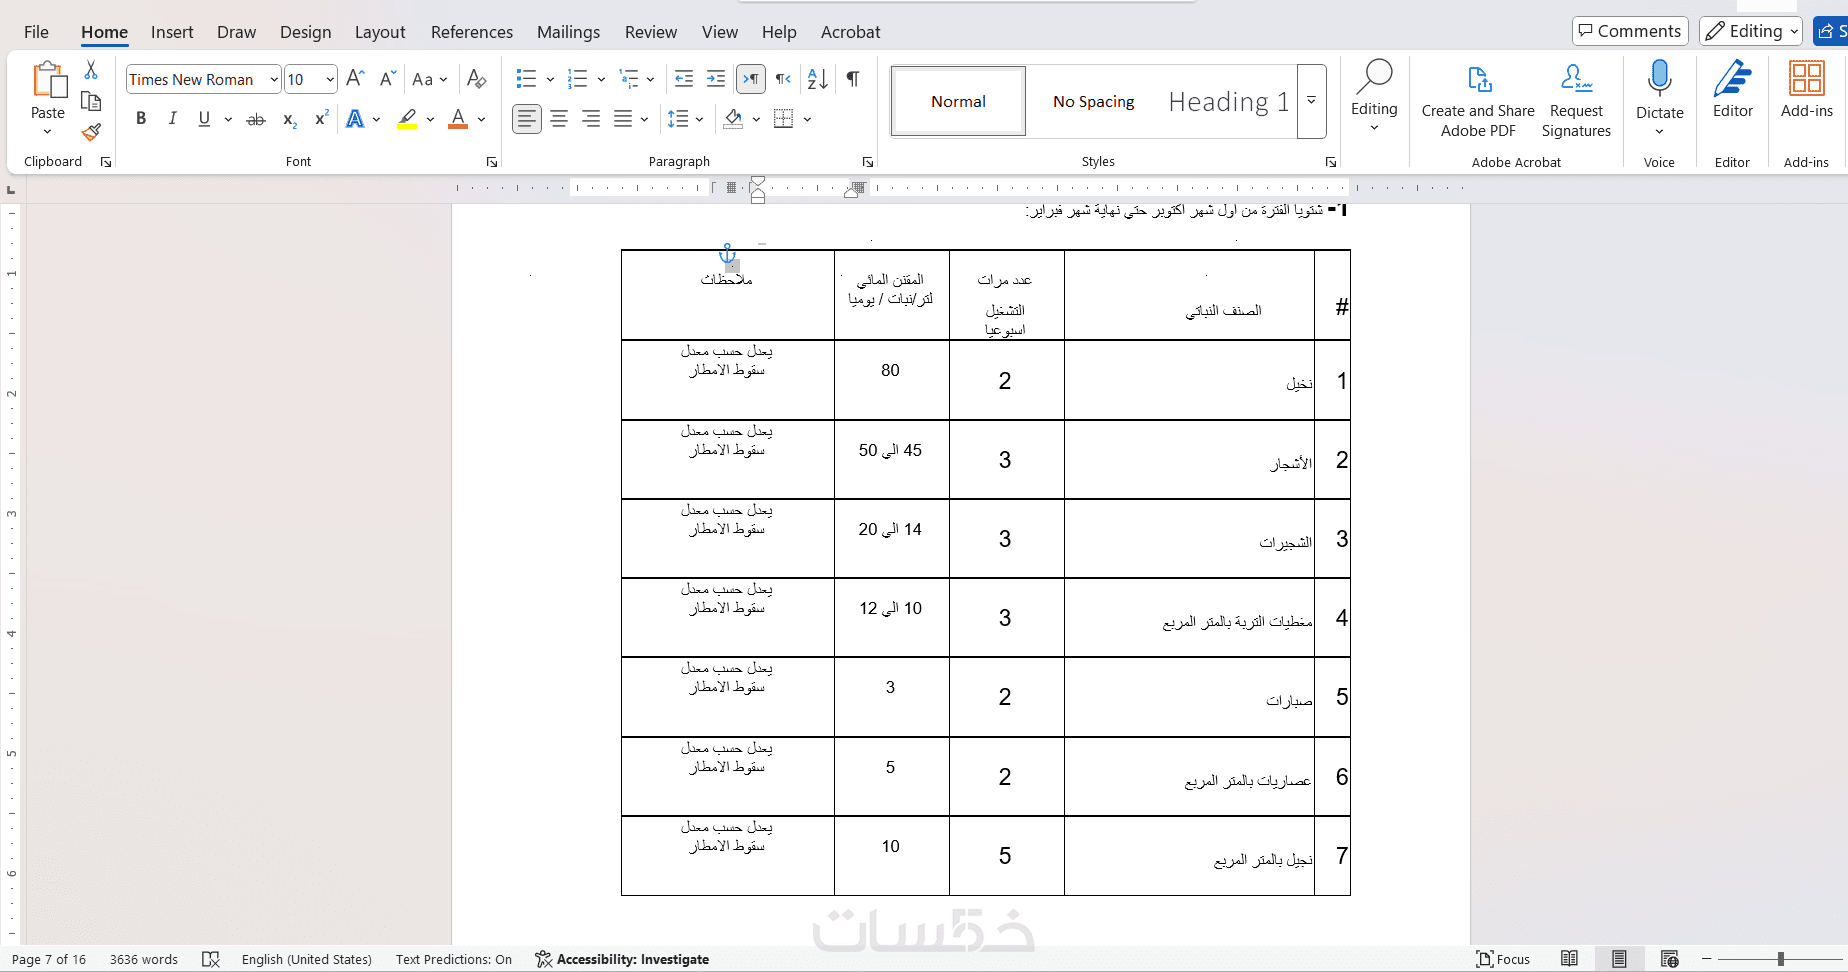Toggle Align Right

tap(591, 119)
